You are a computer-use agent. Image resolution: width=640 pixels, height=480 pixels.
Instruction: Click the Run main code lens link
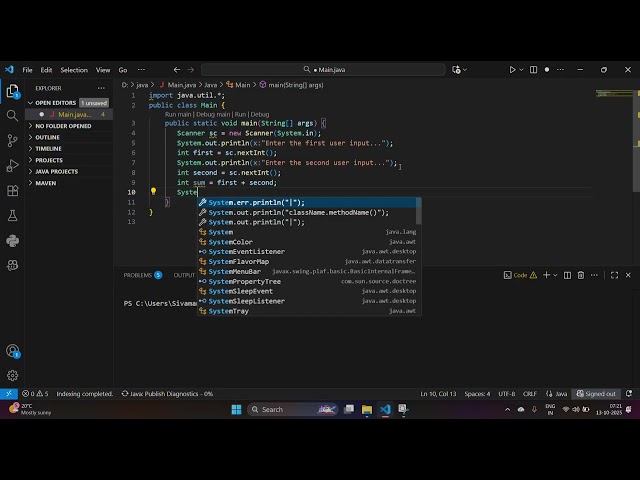tap(178, 114)
